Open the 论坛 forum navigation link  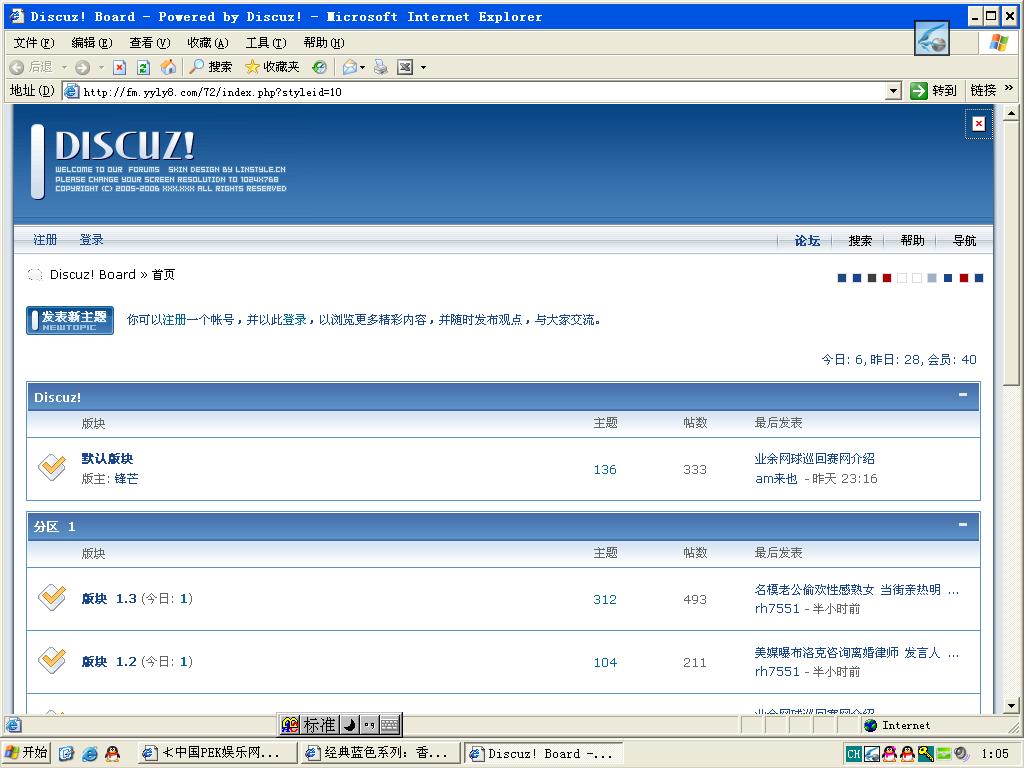pos(807,240)
